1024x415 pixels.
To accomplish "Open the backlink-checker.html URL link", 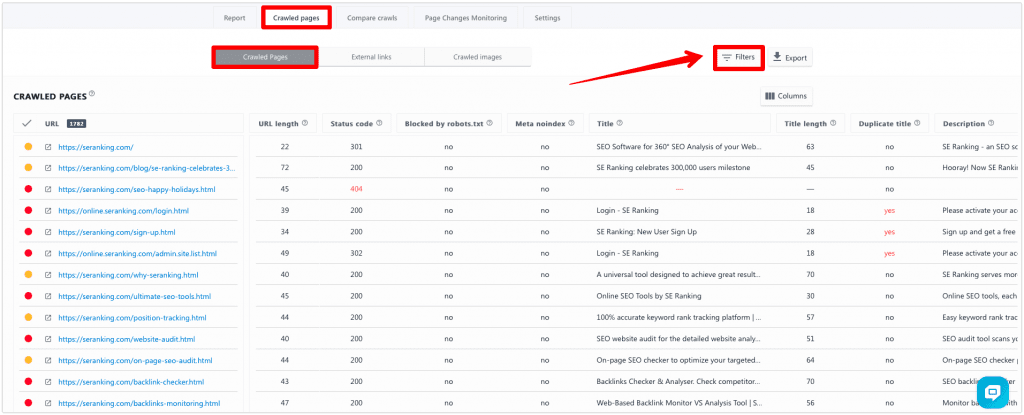I will pyautogui.click(x=131, y=382).
